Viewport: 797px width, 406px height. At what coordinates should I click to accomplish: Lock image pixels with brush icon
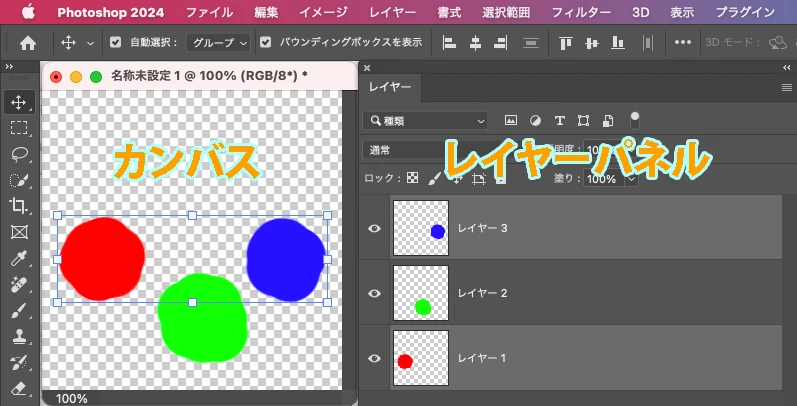tap(435, 178)
